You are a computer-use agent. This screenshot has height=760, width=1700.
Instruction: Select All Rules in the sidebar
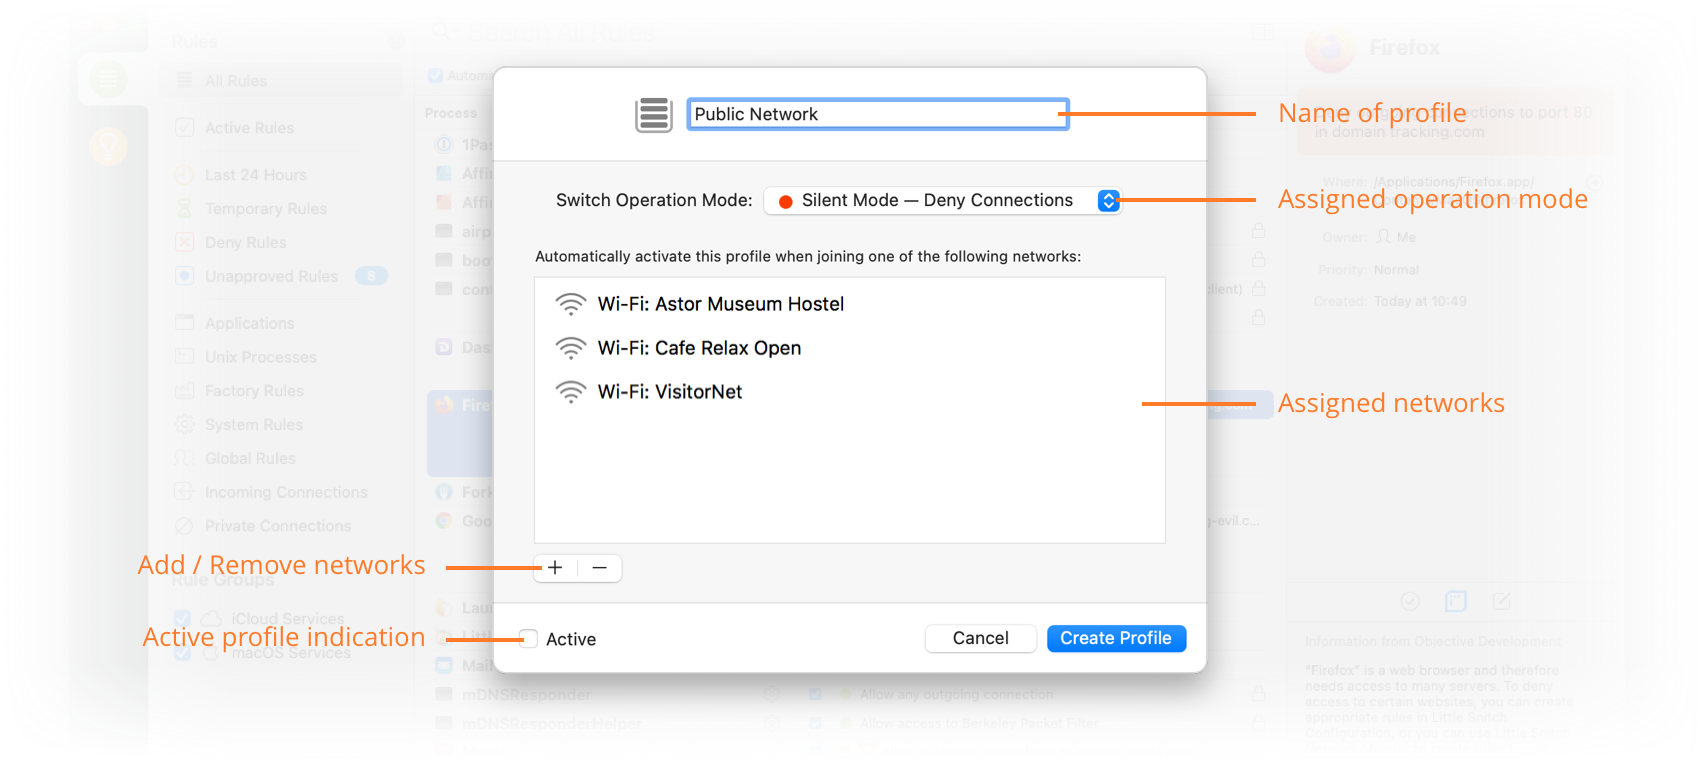(x=236, y=81)
